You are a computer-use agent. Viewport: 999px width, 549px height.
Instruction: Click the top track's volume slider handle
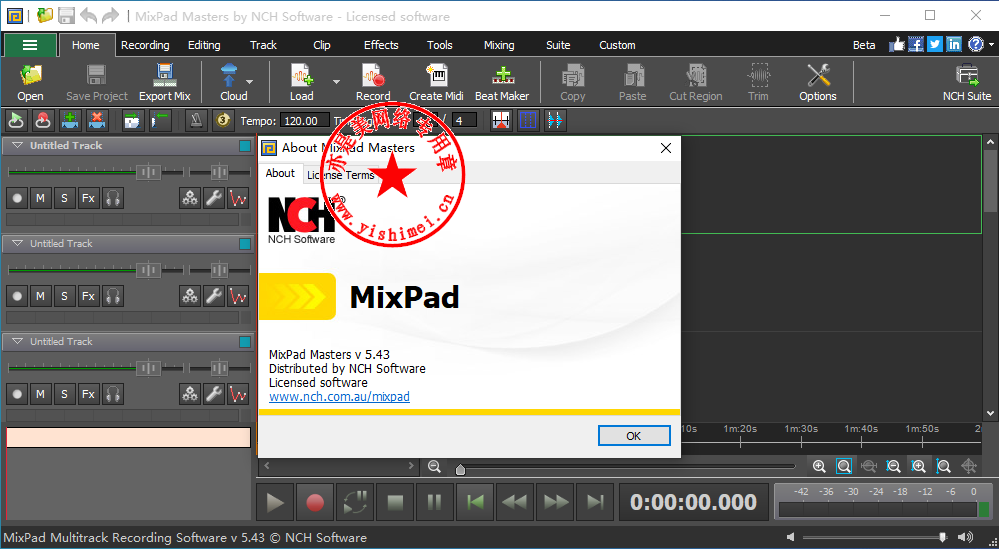[148, 172]
